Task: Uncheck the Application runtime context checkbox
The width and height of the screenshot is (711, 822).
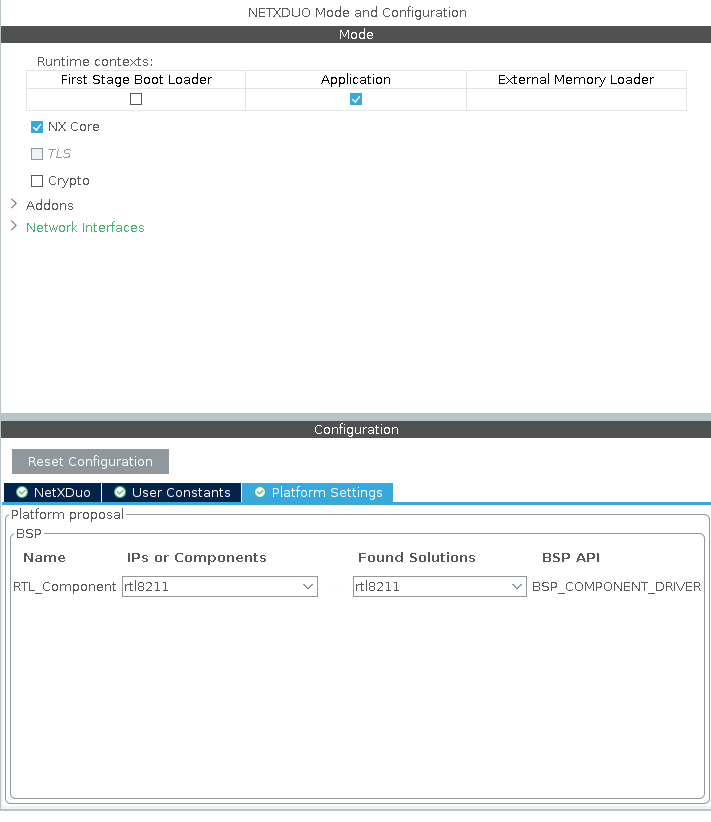Action: (x=356, y=99)
